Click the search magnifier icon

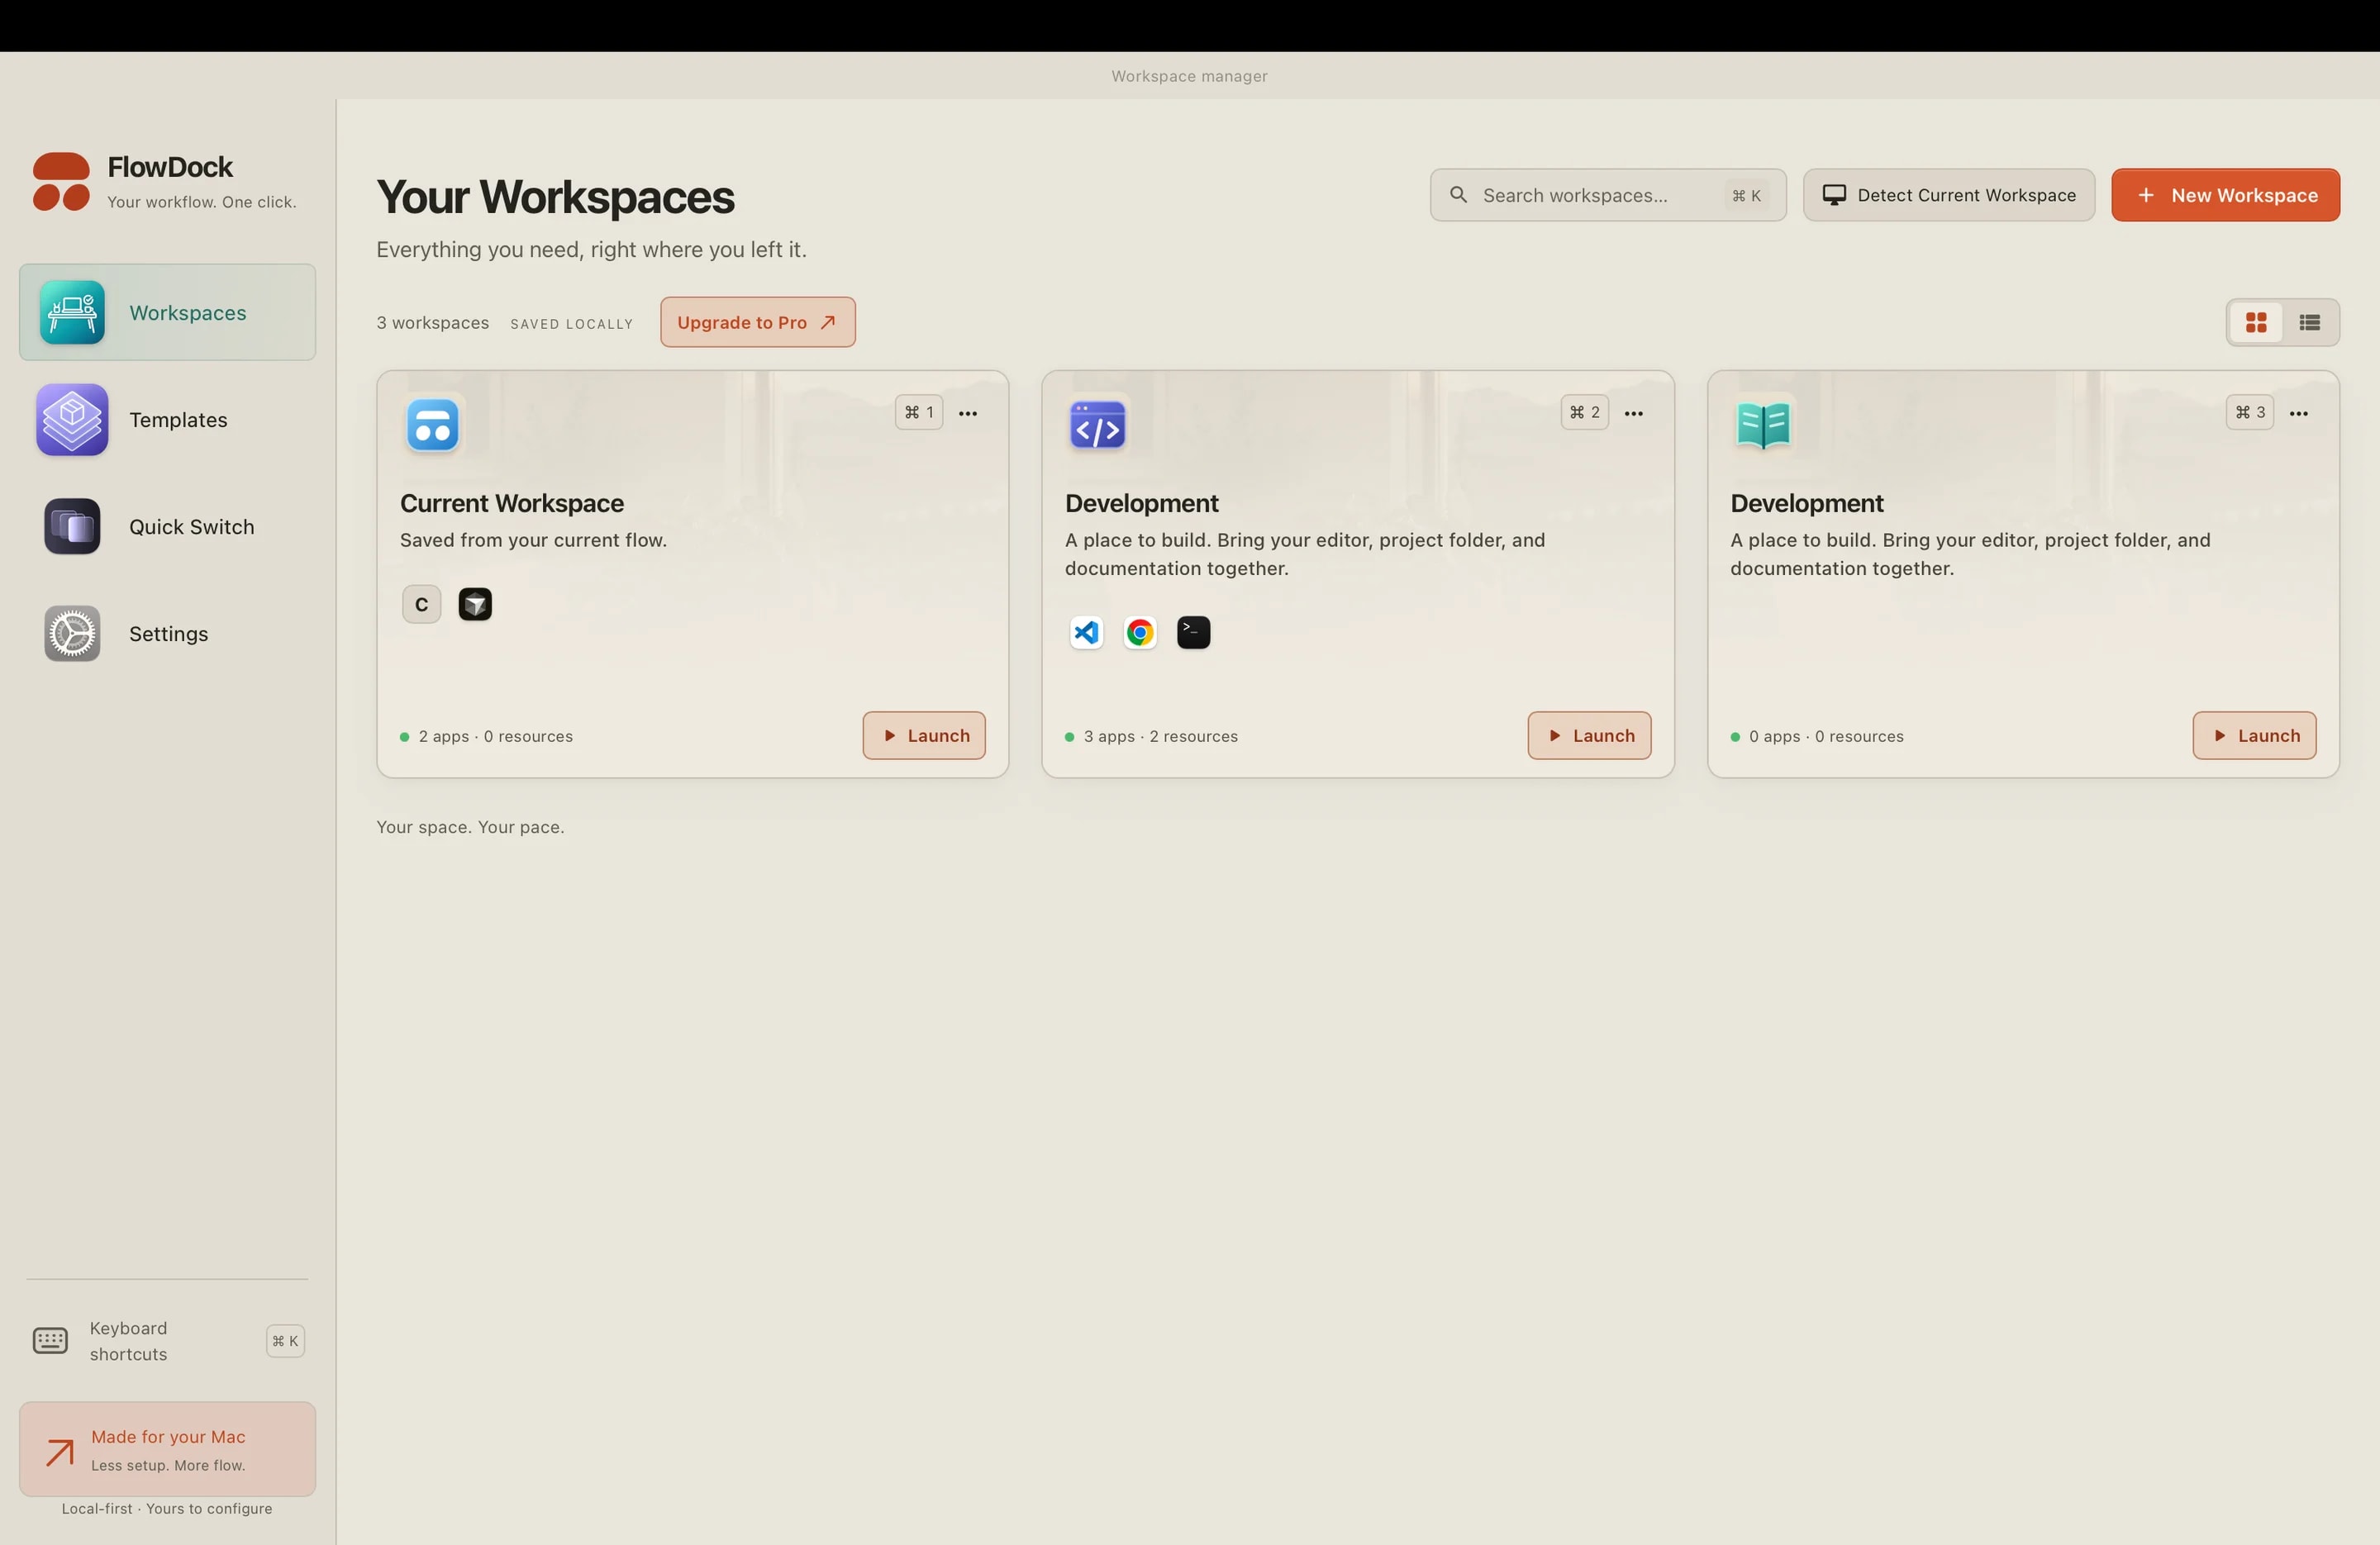1459,195
